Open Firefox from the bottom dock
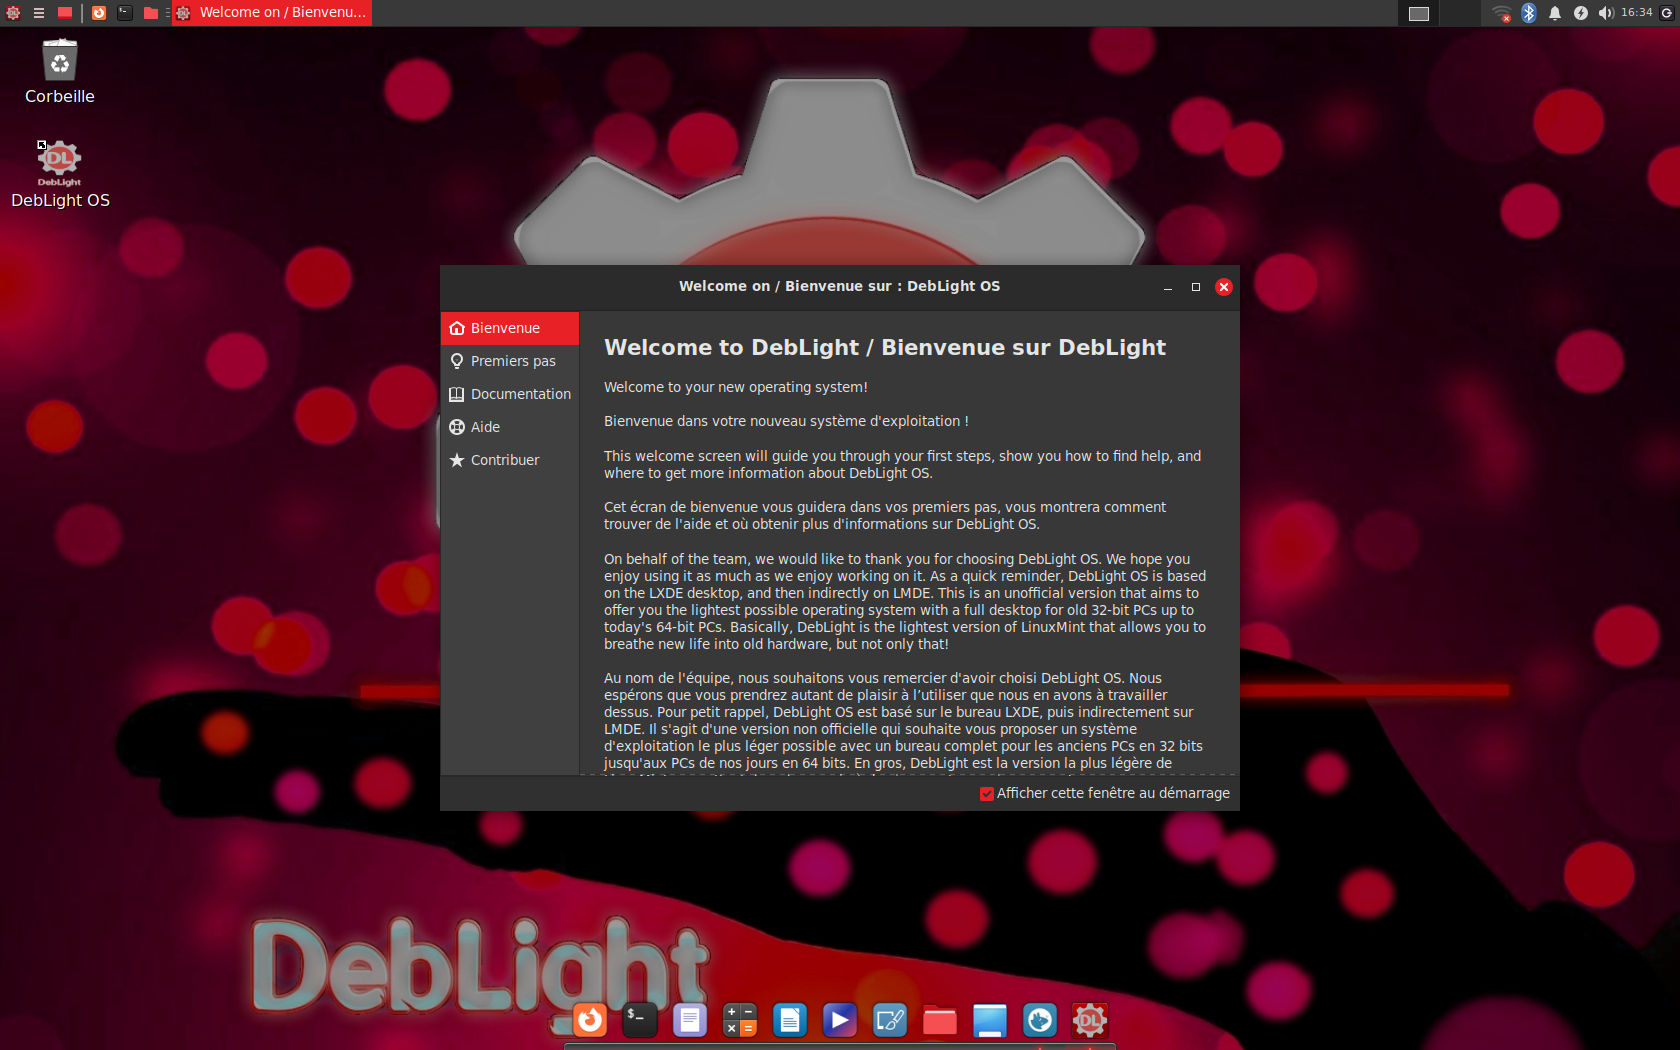Screen dimensions: 1680x1050 (x=590, y=1020)
